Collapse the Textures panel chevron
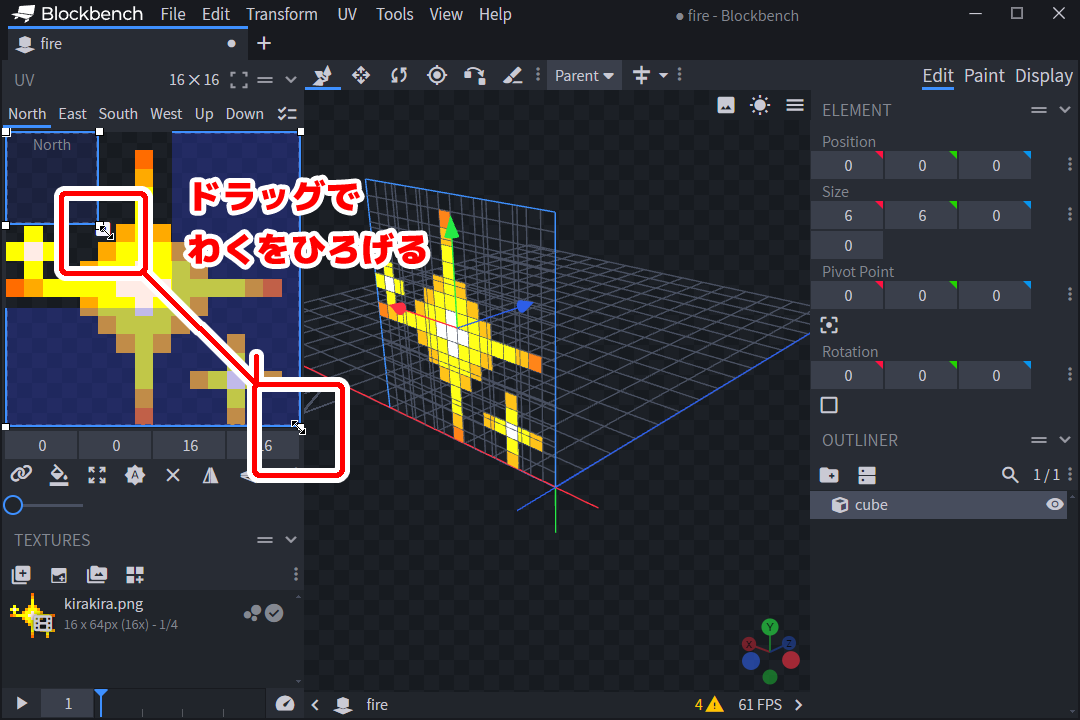Screen dimensions: 1080x720 click(x=291, y=539)
